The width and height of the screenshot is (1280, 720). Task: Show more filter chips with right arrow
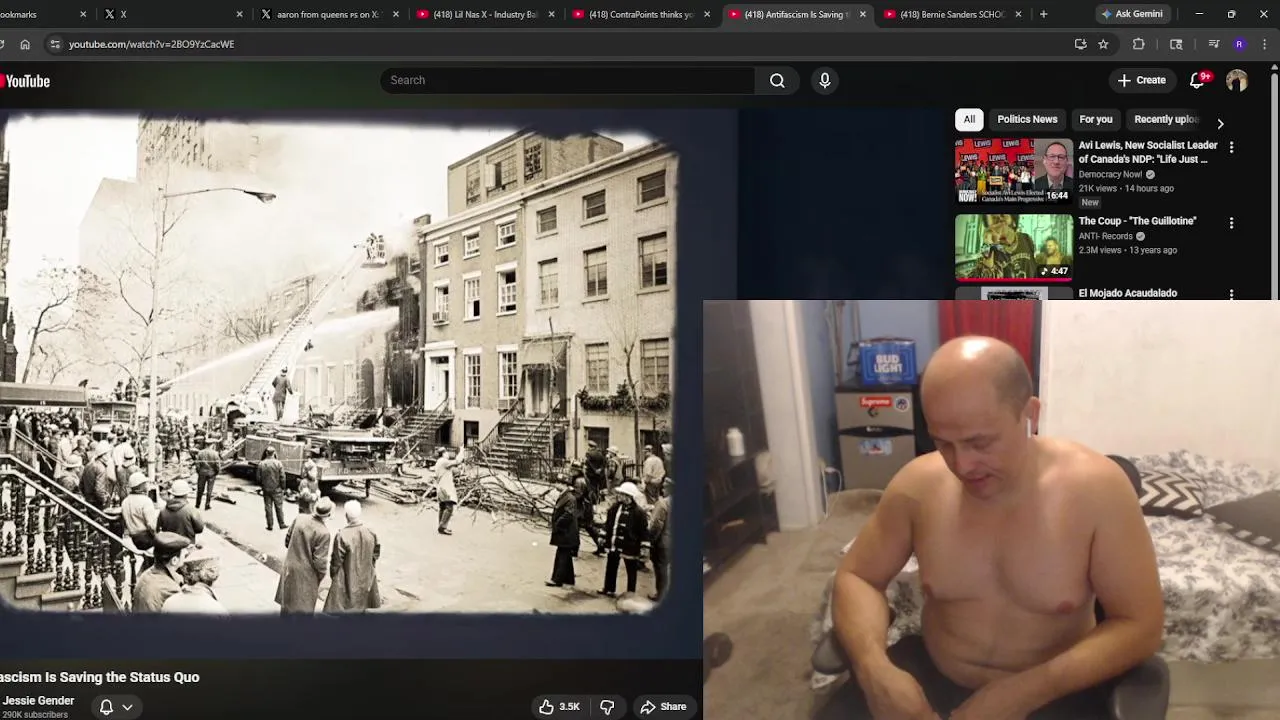[1220, 123]
